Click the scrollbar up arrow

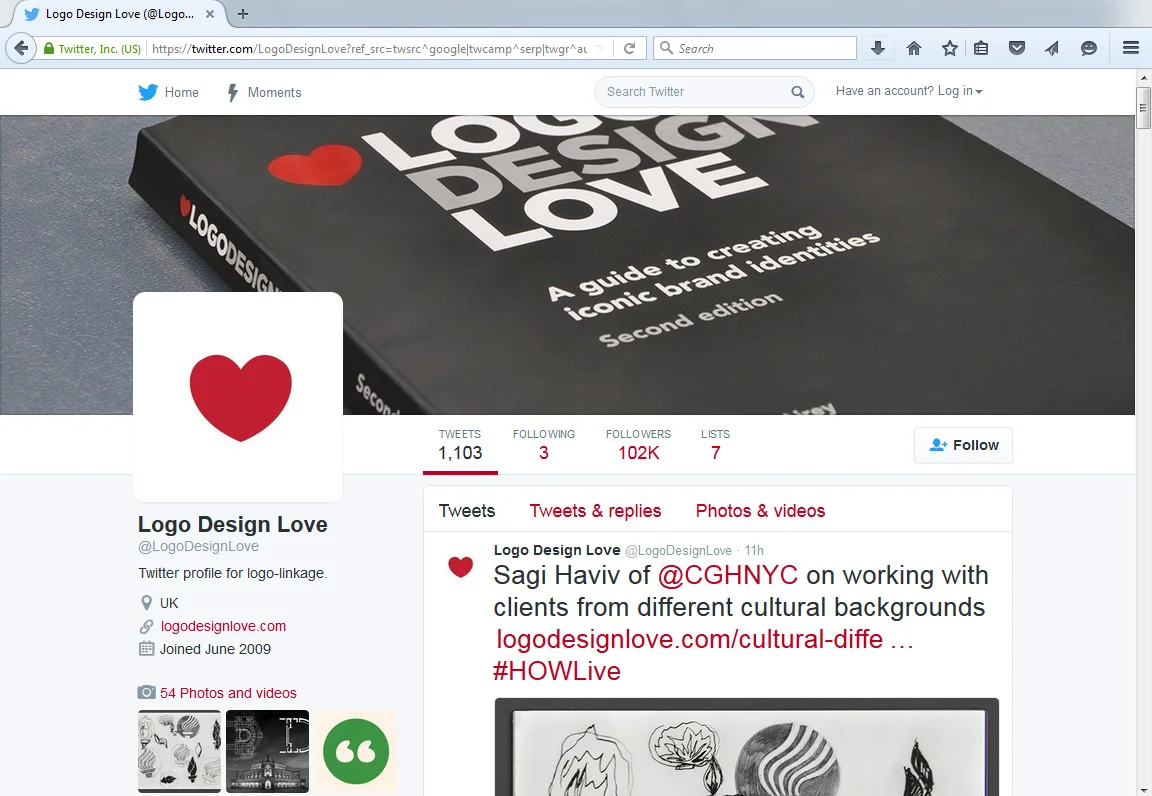1143,77
